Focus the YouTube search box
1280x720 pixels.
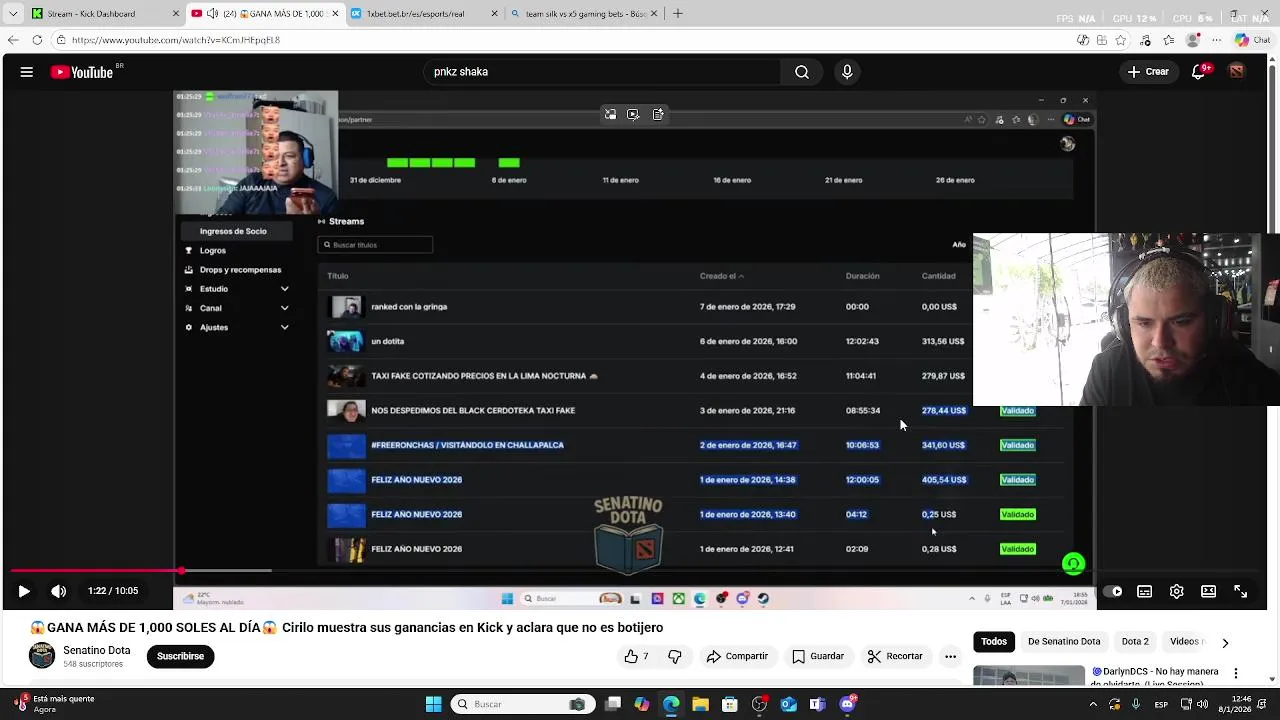602,72
